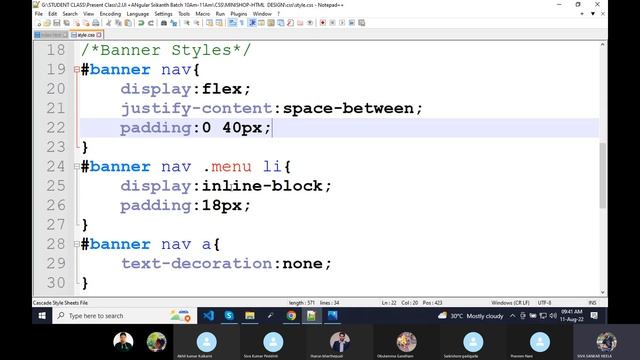Save the current file via toolbar
The height and width of the screenshot is (360, 640).
[x=57, y=23]
